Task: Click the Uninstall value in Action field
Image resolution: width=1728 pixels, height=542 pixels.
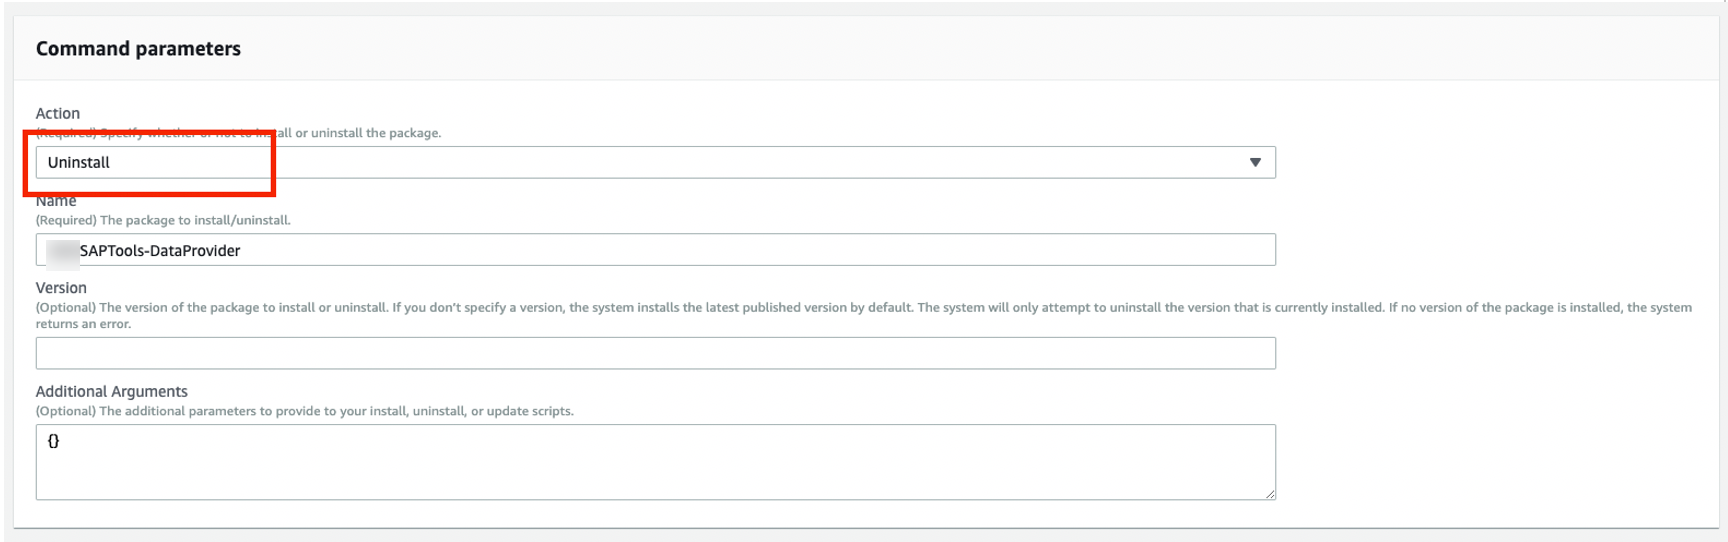Action: (x=79, y=162)
